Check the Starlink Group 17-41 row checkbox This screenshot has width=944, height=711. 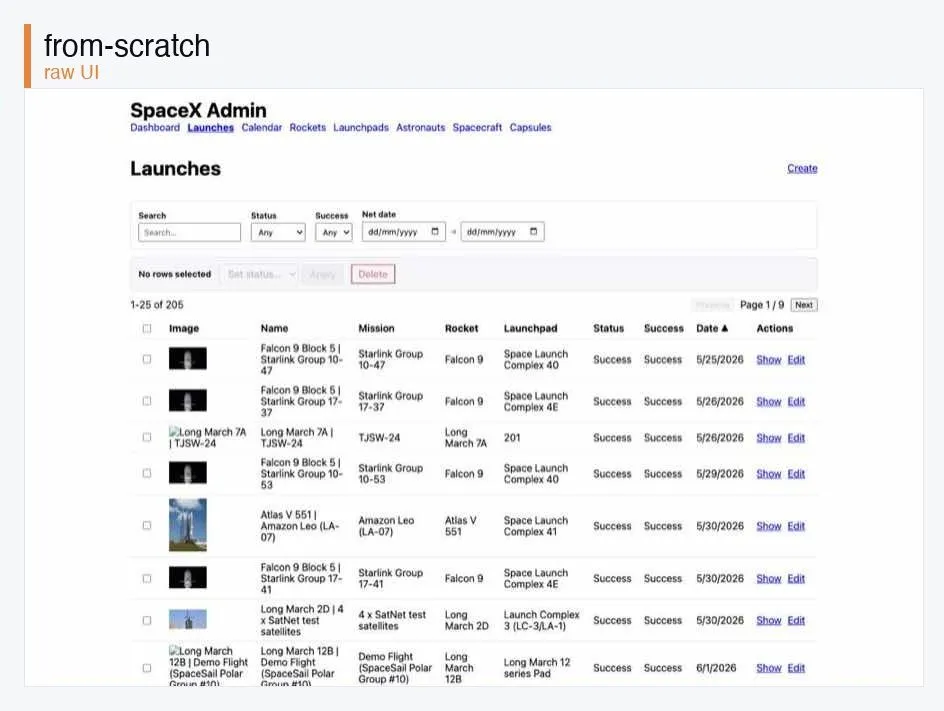coord(147,579)
